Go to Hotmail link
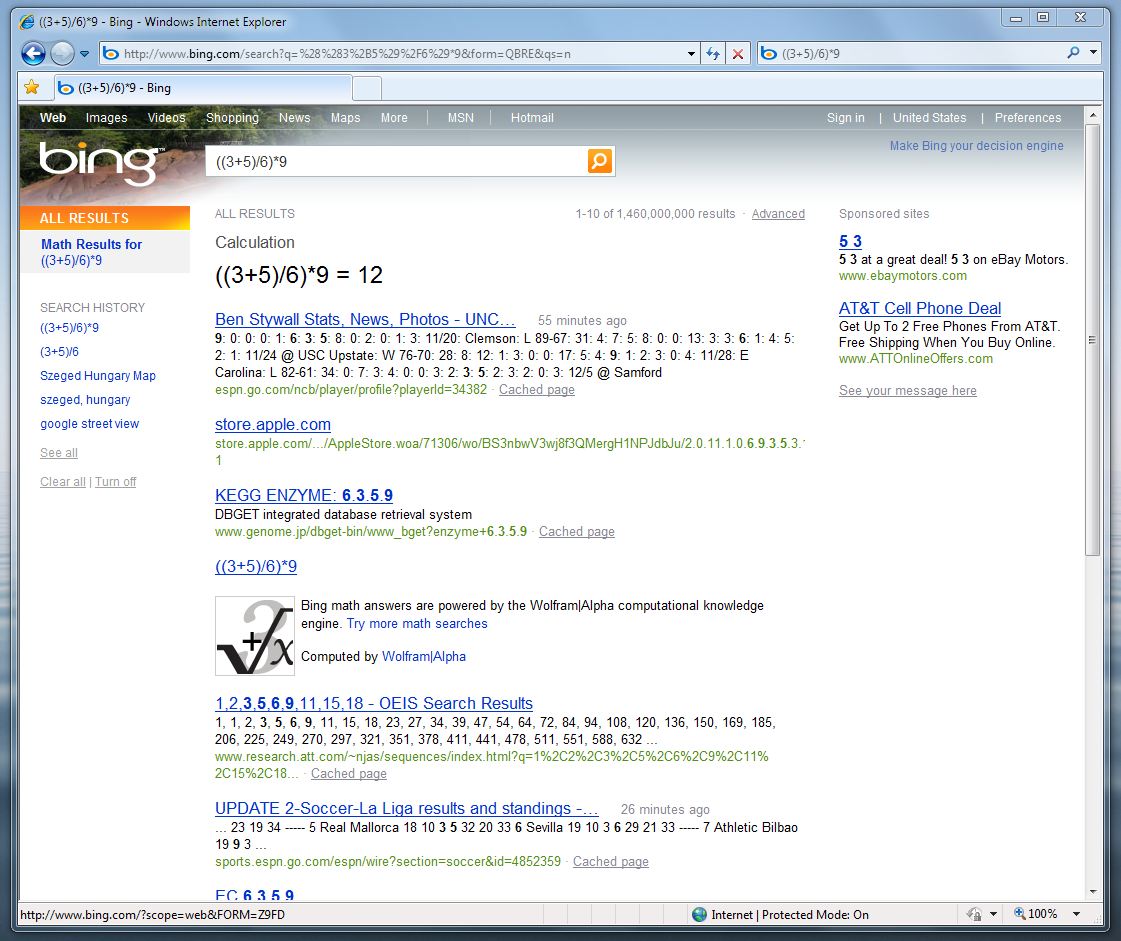 (532, 118)
